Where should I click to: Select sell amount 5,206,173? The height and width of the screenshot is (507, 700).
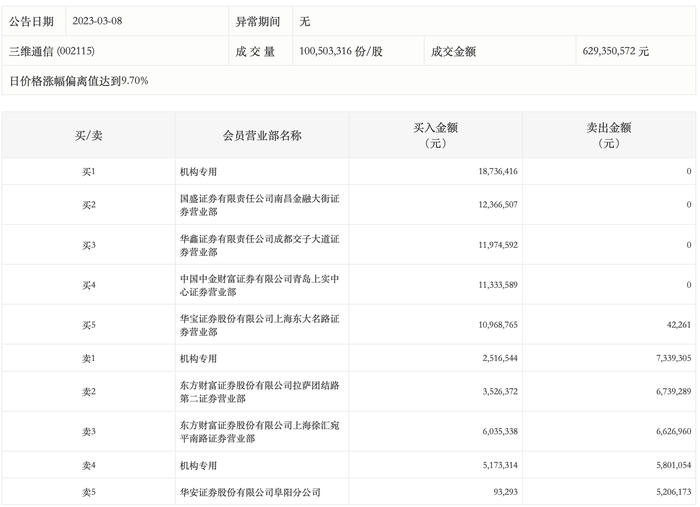[673, 492]
